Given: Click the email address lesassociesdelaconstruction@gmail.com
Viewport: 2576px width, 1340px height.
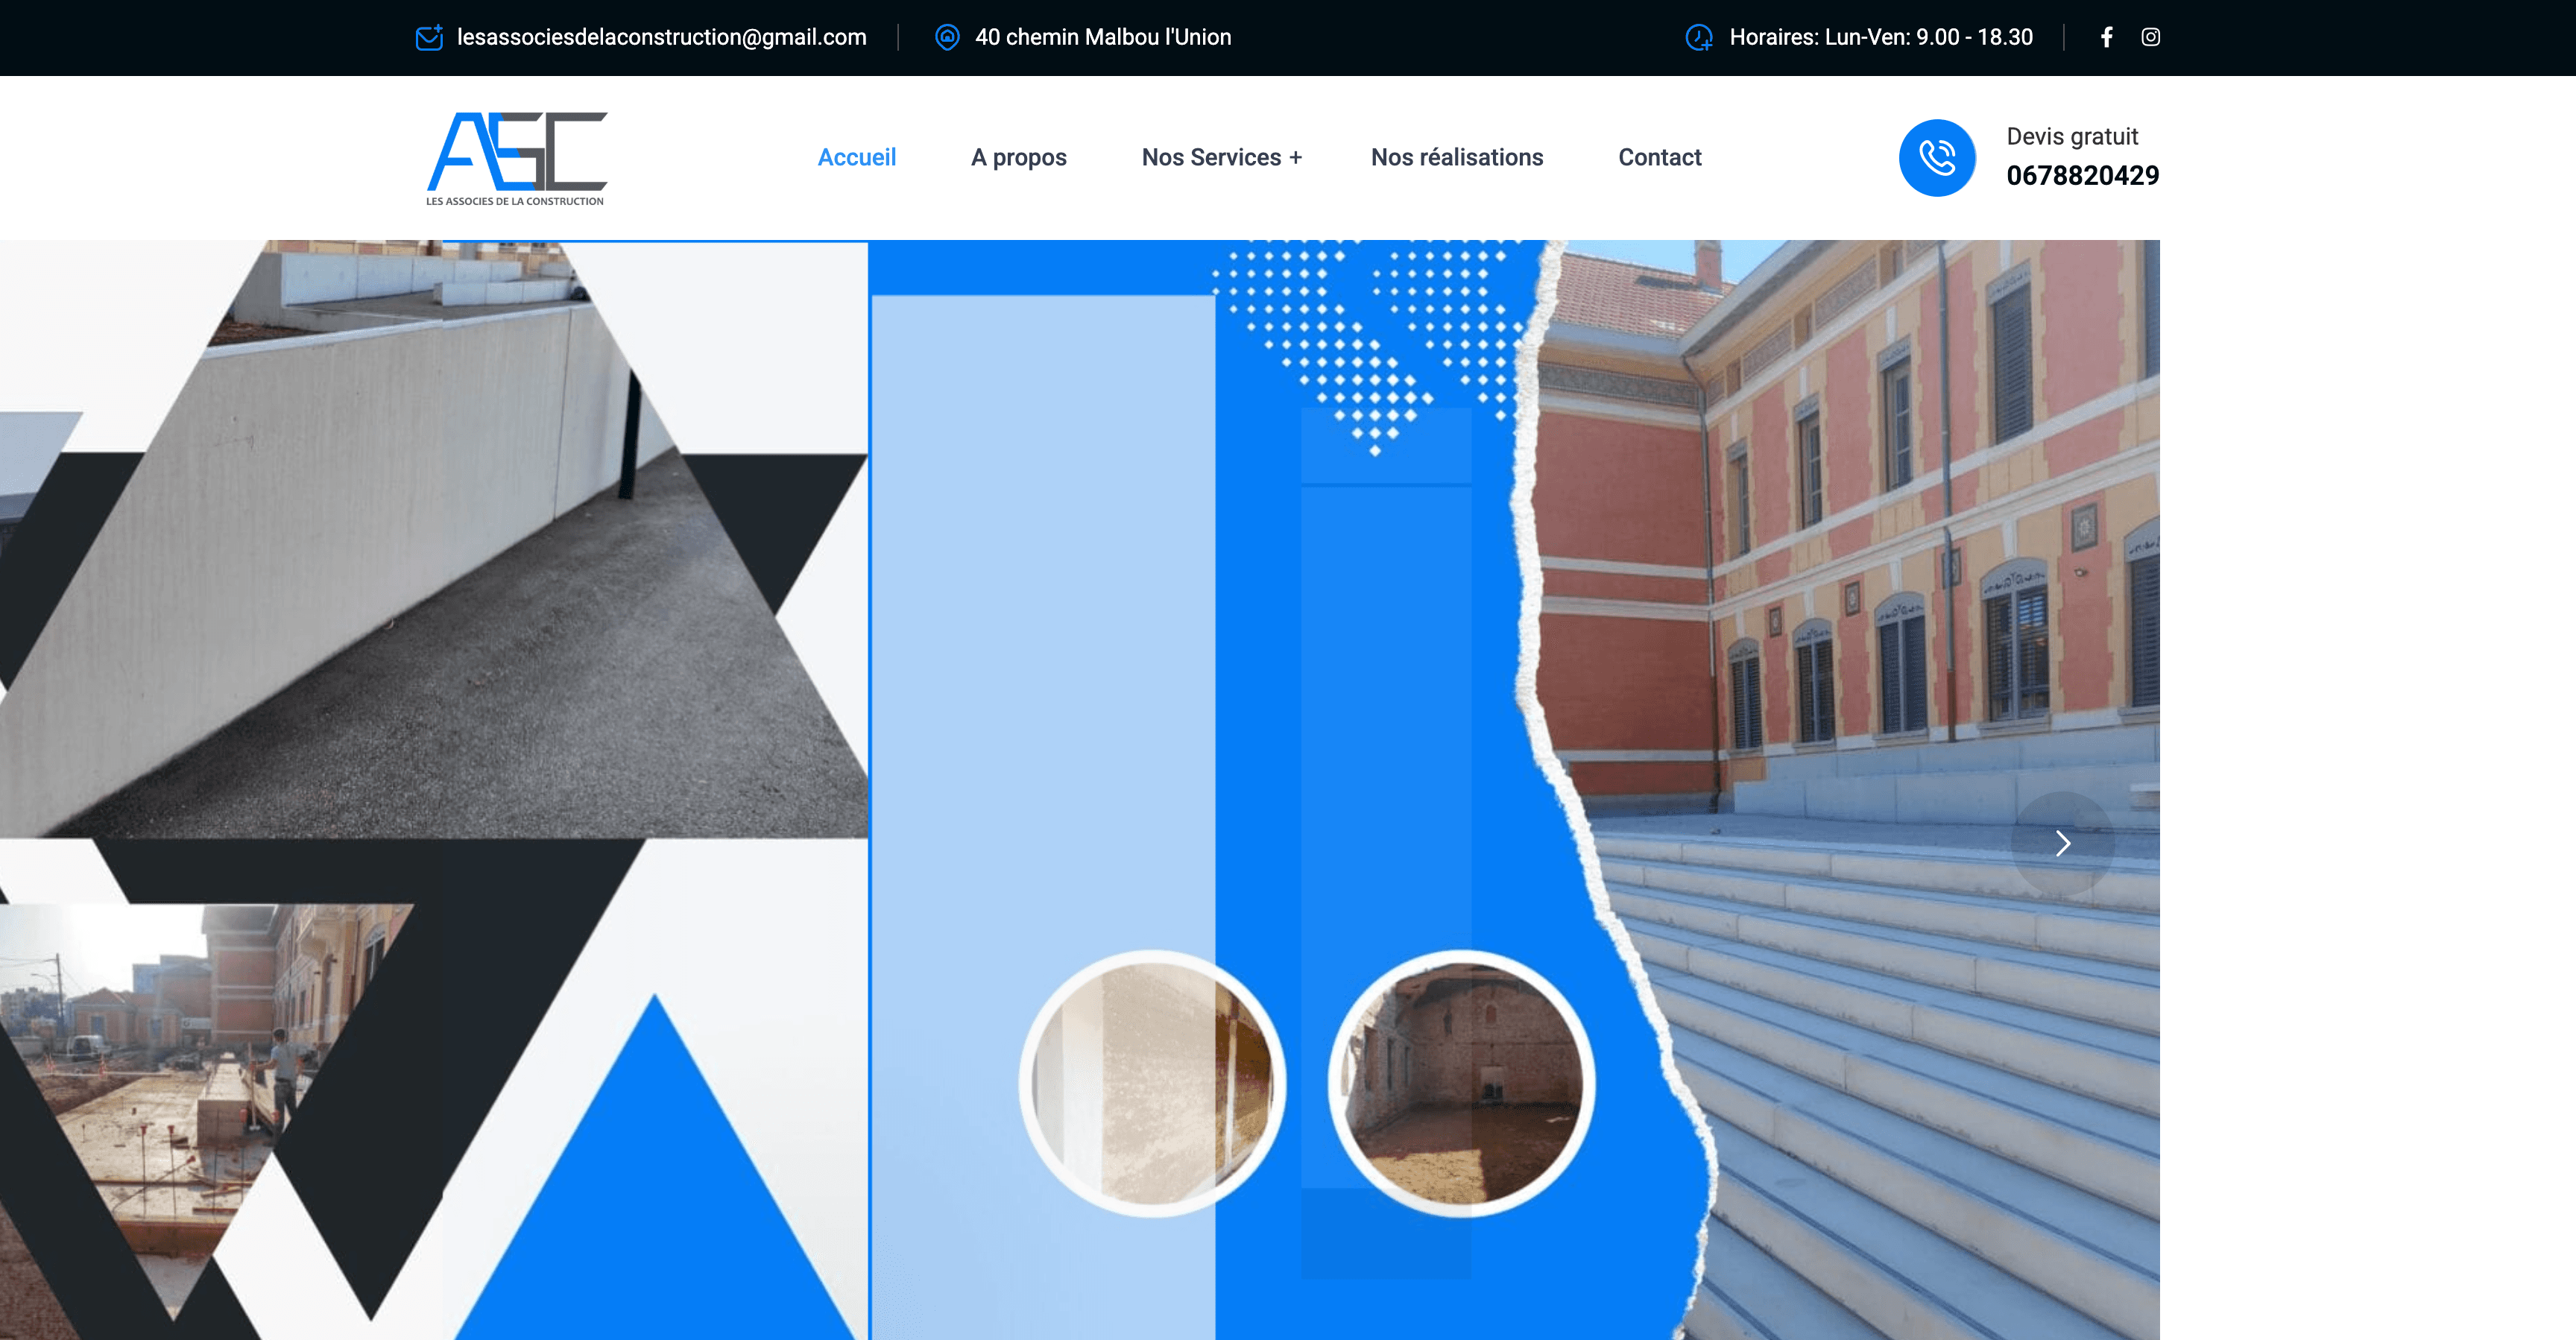Looking at the screenshot, I should [x=662, y=37].
